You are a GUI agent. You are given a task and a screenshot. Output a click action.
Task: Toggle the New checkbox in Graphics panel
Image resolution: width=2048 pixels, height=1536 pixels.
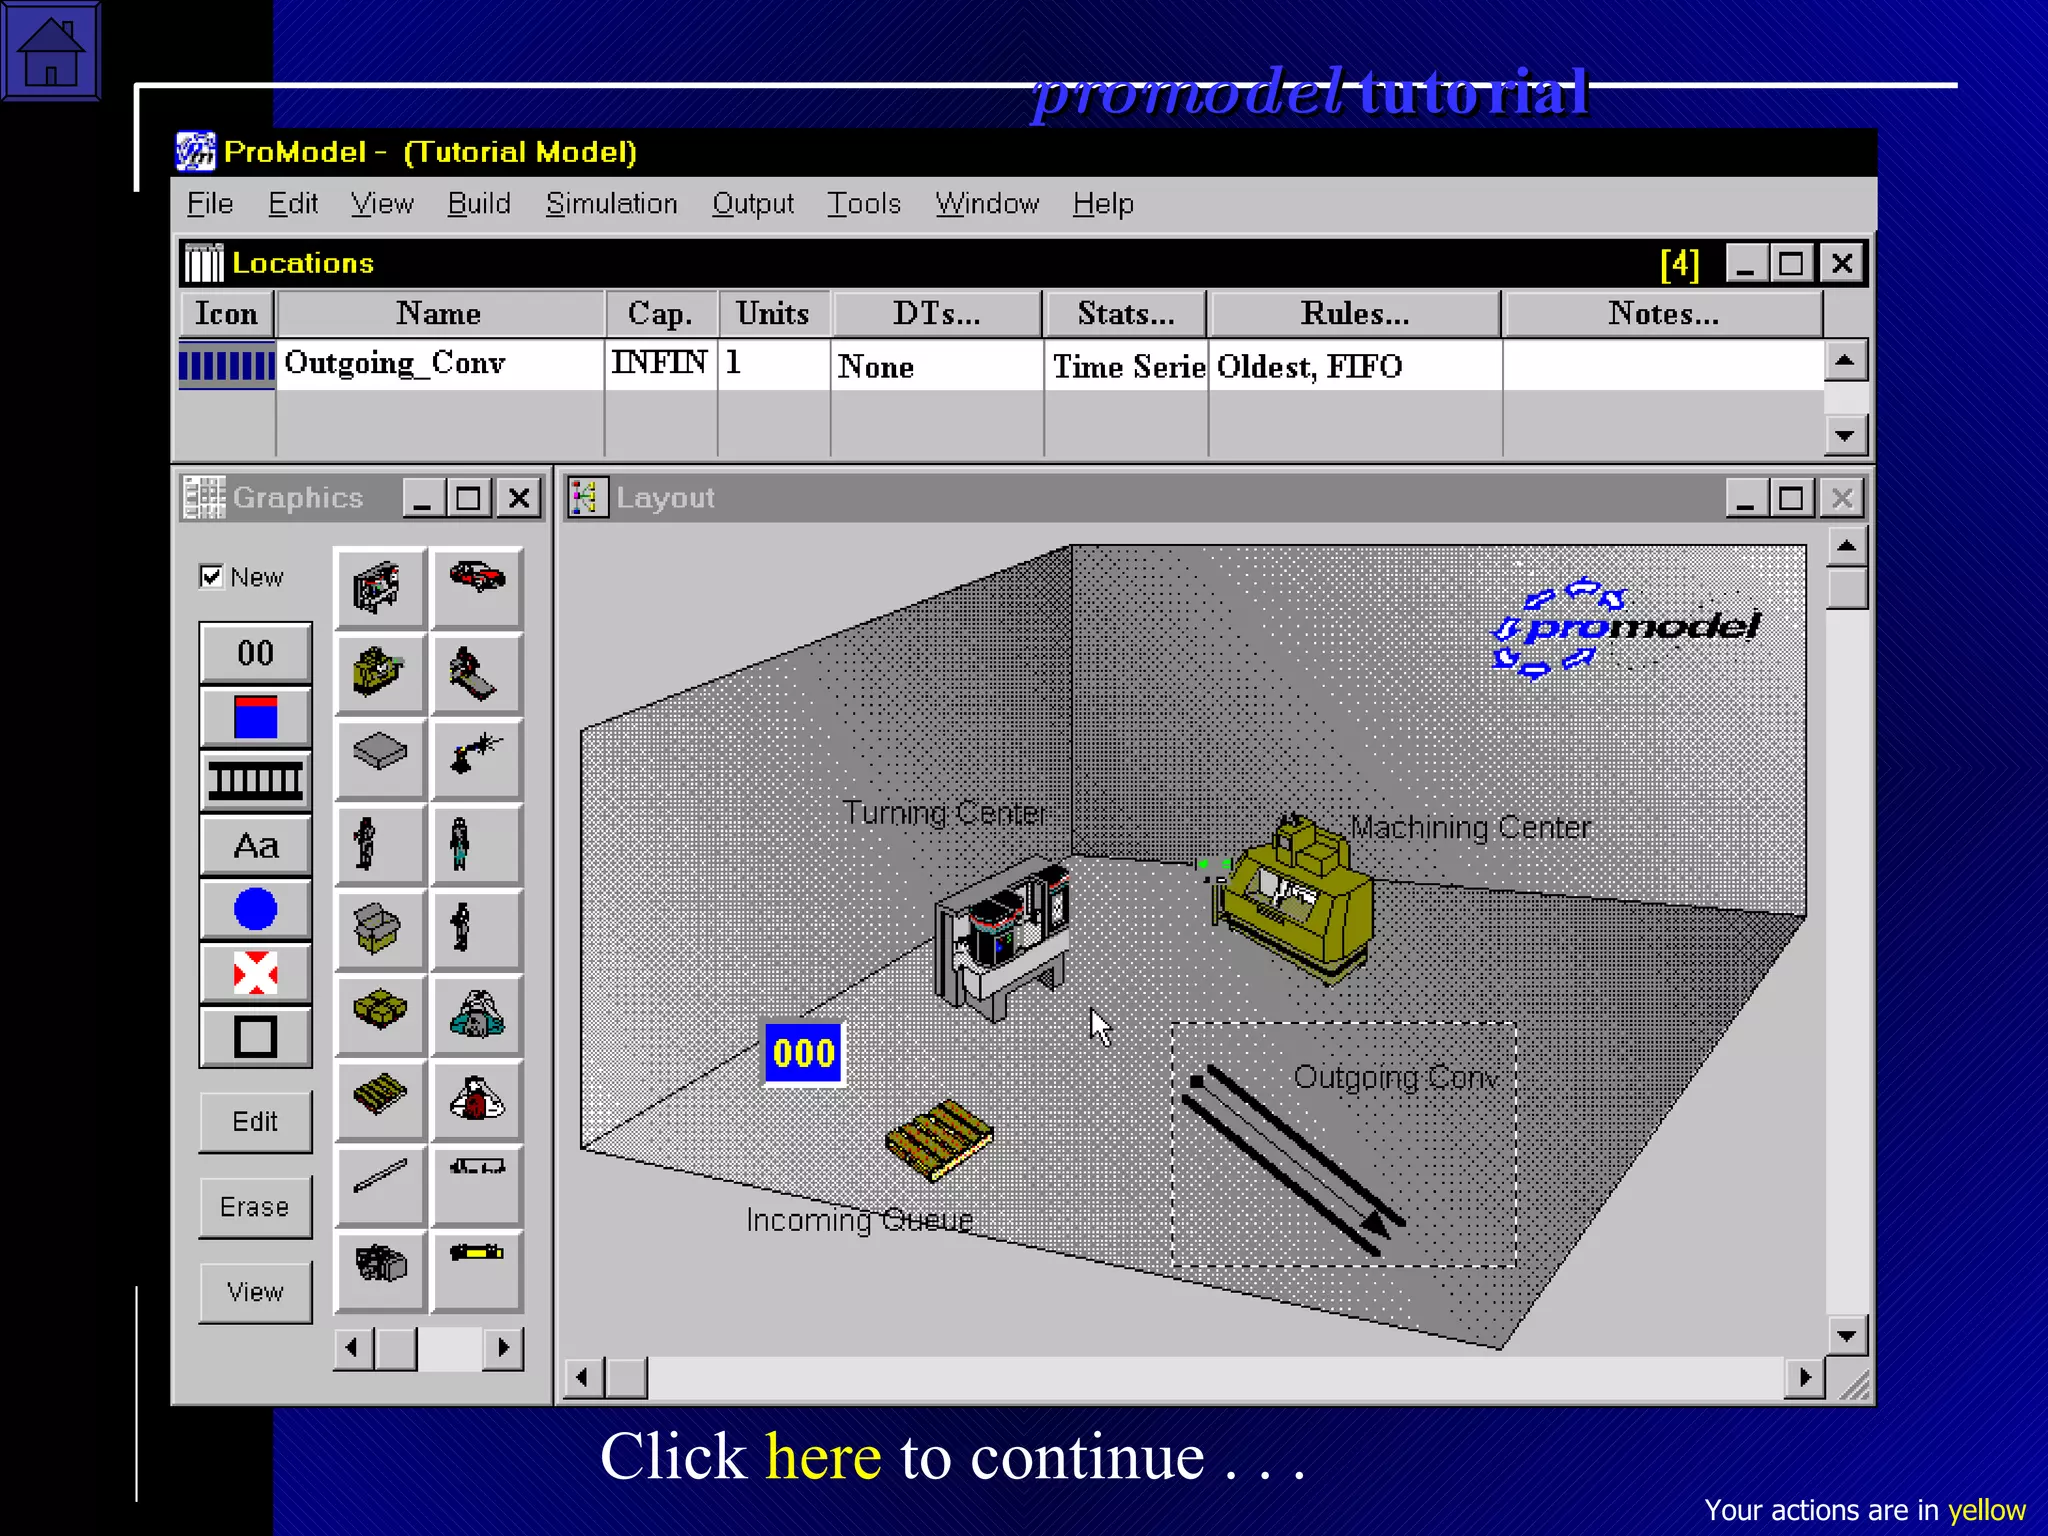click(211, 577)
